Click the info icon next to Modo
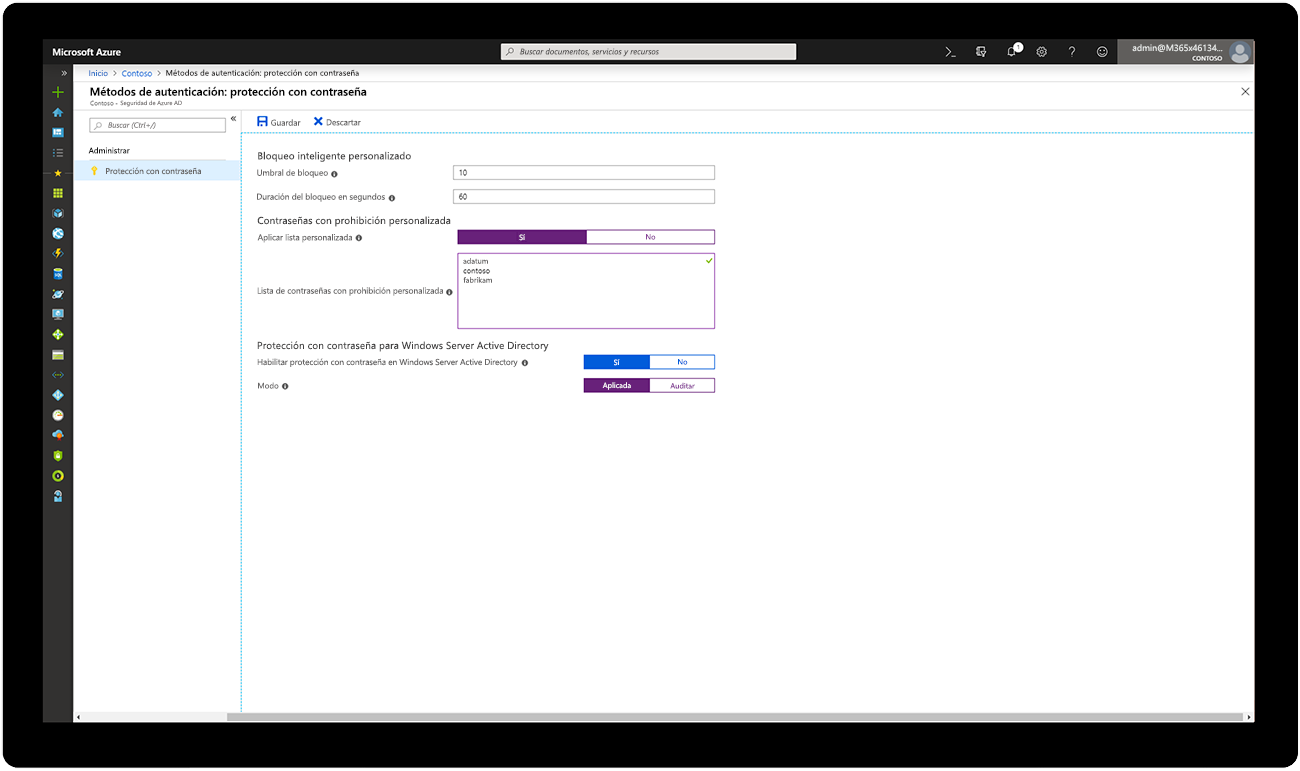This screenshot has width=1300, height=771. [285, 386]
